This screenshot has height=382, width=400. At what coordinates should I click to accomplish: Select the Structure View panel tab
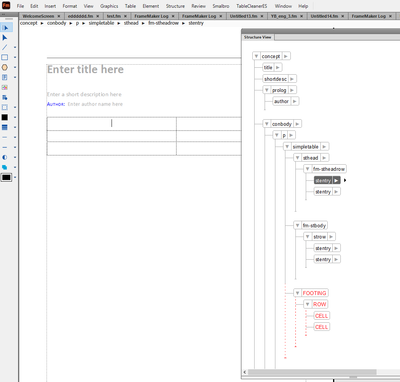coord(257,37)
